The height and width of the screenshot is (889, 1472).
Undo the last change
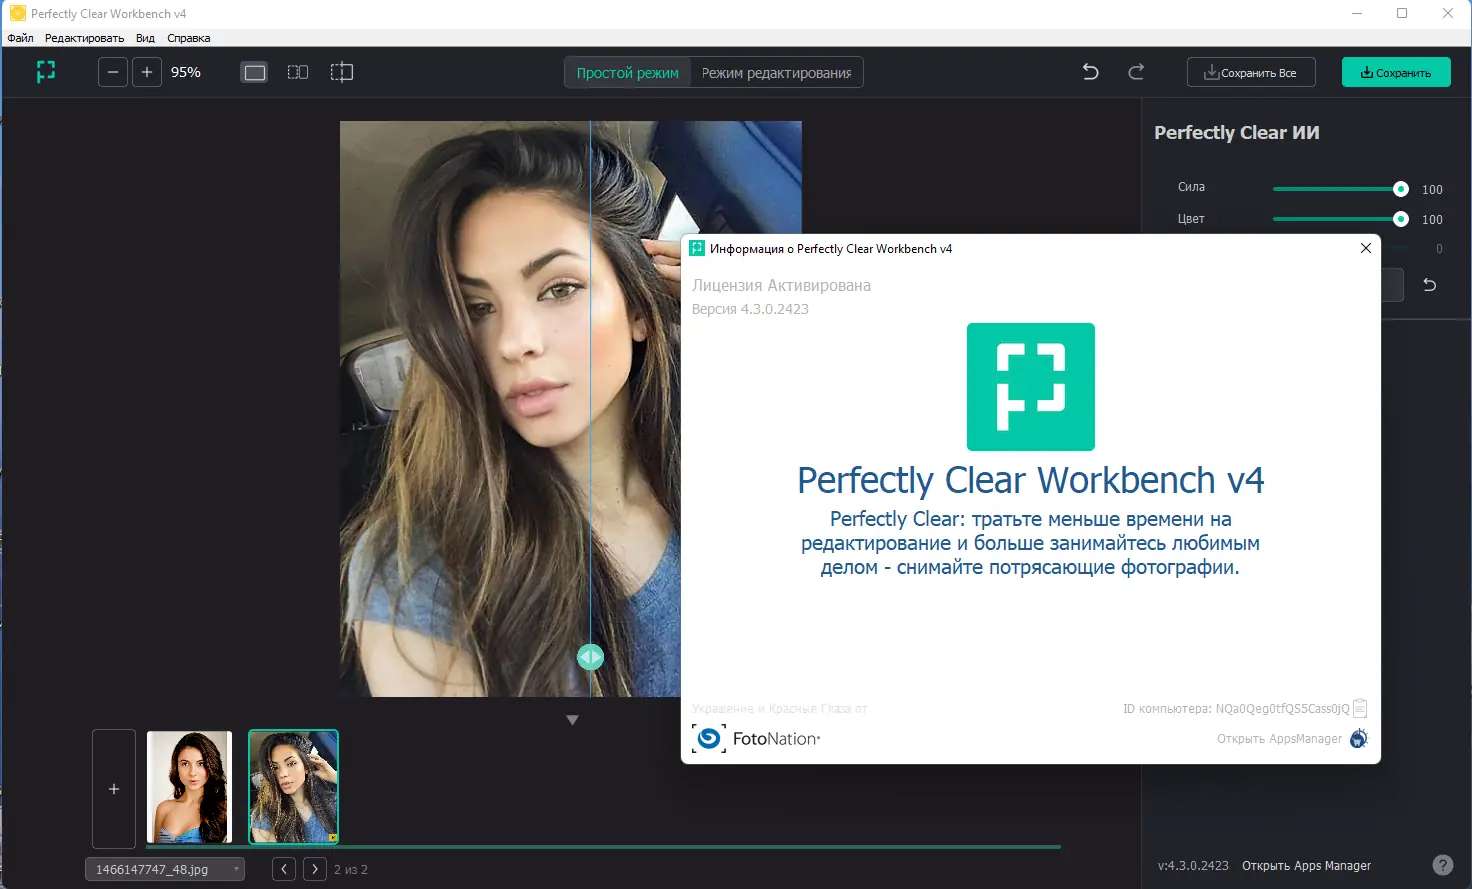pos(1091,72)
